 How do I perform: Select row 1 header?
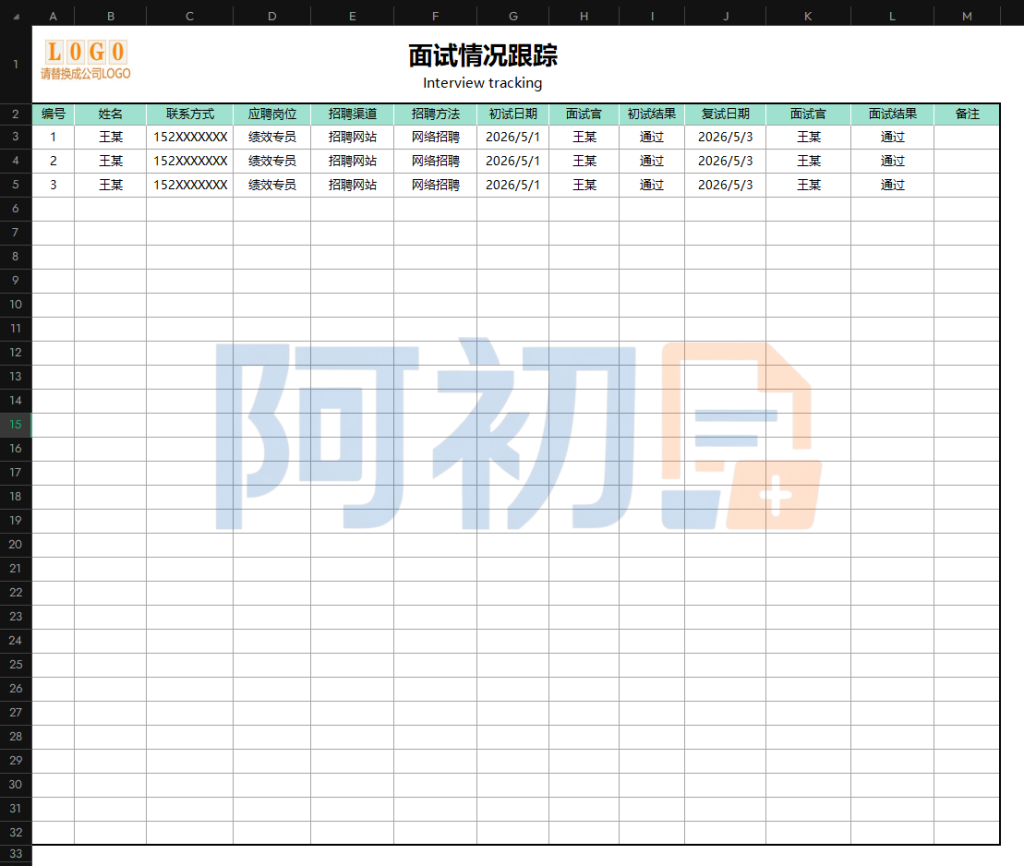[x=16, y=64]
